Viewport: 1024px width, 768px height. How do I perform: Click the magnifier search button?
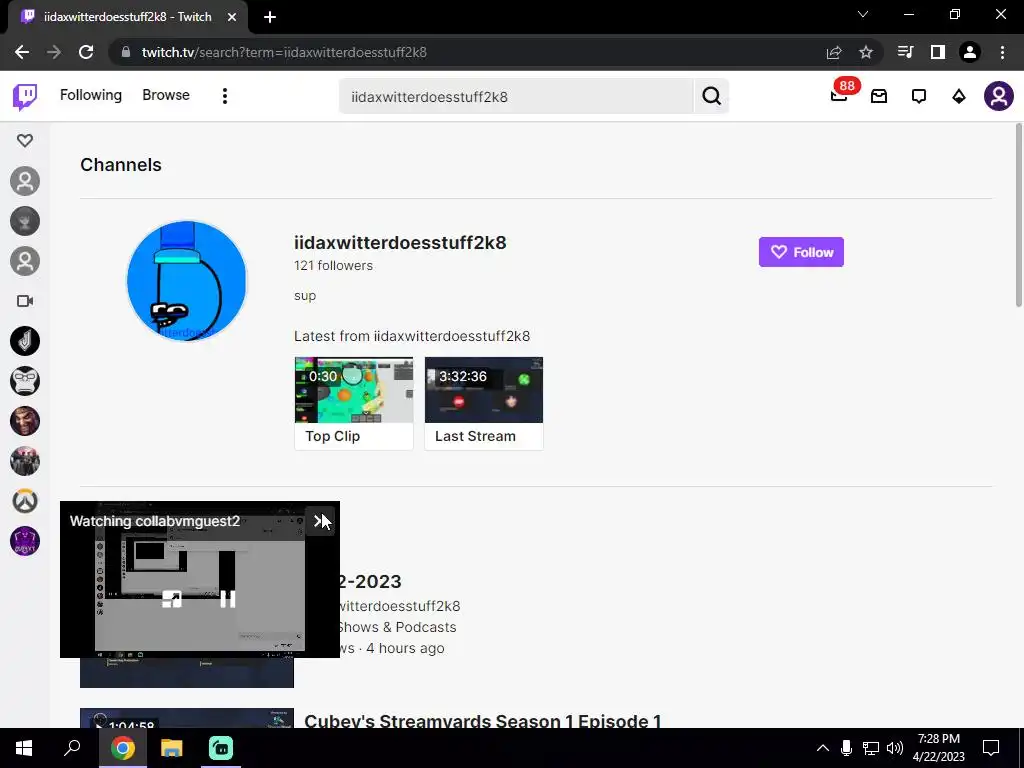[711, 97]
